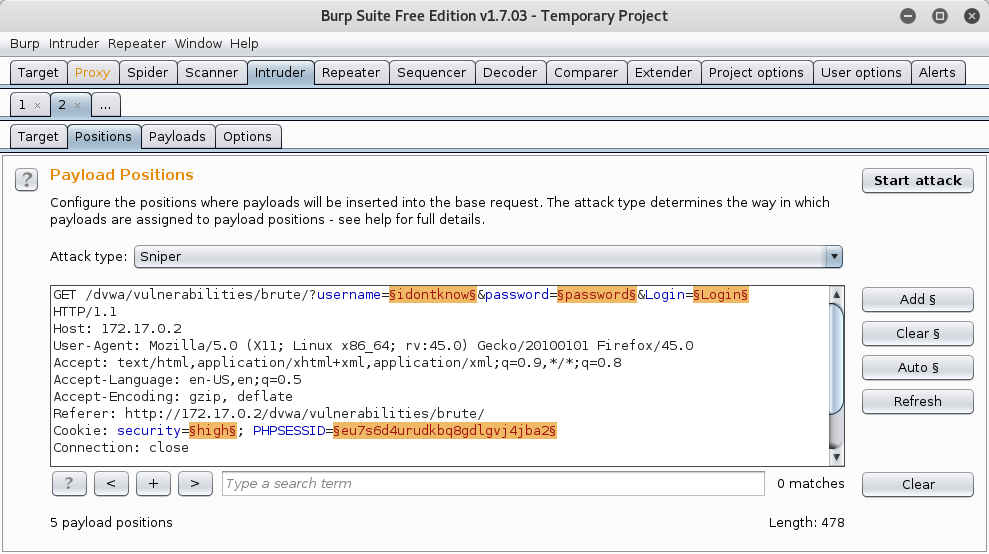Click the plus search options button
The width and height of the screenshot is (989, 554).
point(153,484)
